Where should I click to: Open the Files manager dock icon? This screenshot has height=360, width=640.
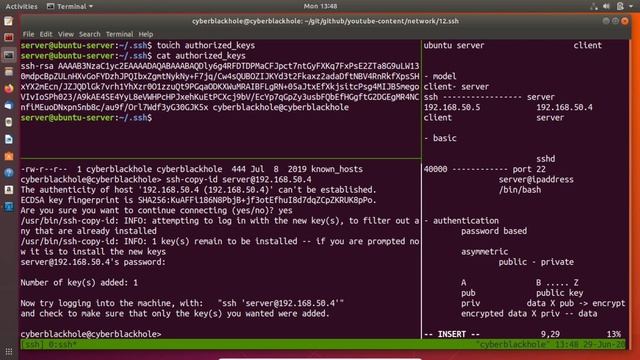(9, 72)
